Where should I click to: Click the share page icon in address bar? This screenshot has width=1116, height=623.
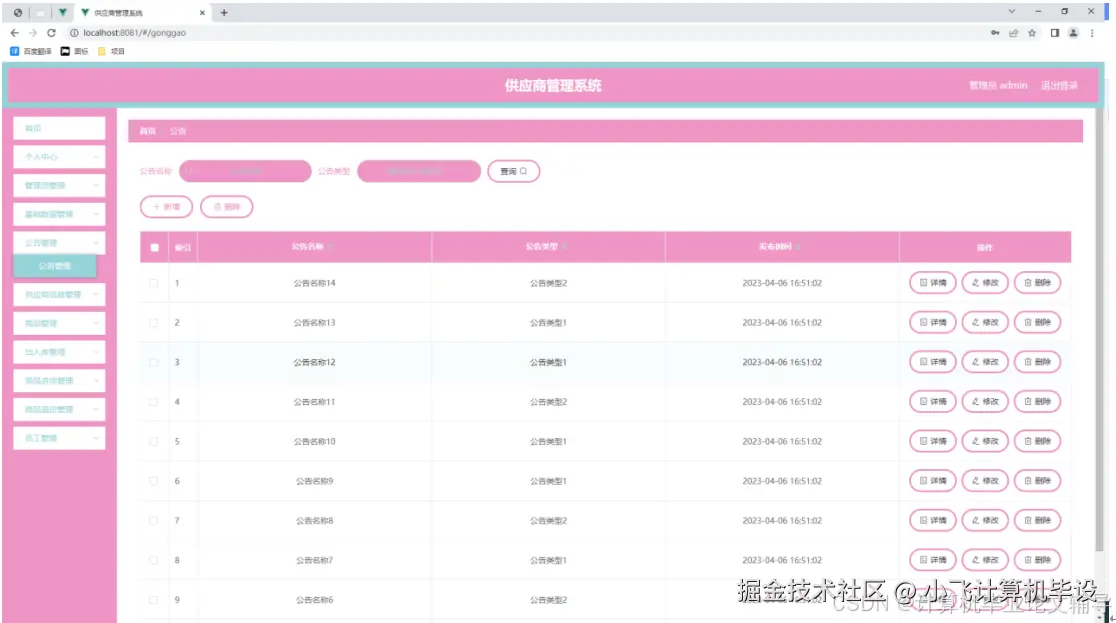point(1014,33)
